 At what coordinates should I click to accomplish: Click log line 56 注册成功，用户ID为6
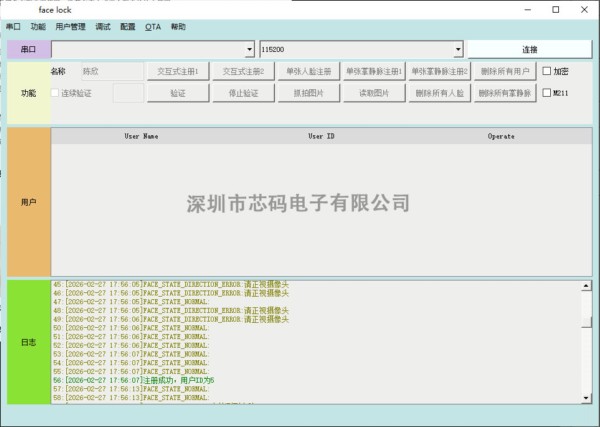pos(134,380)
